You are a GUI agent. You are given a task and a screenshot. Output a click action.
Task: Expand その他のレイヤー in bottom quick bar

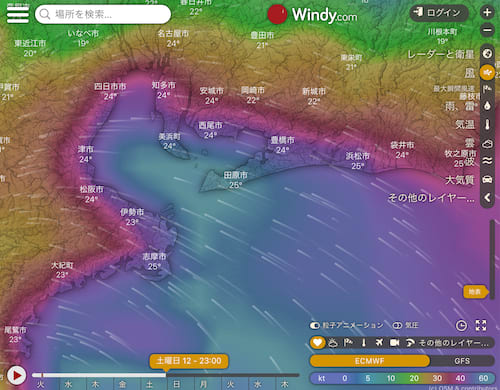tap(454, 343)
